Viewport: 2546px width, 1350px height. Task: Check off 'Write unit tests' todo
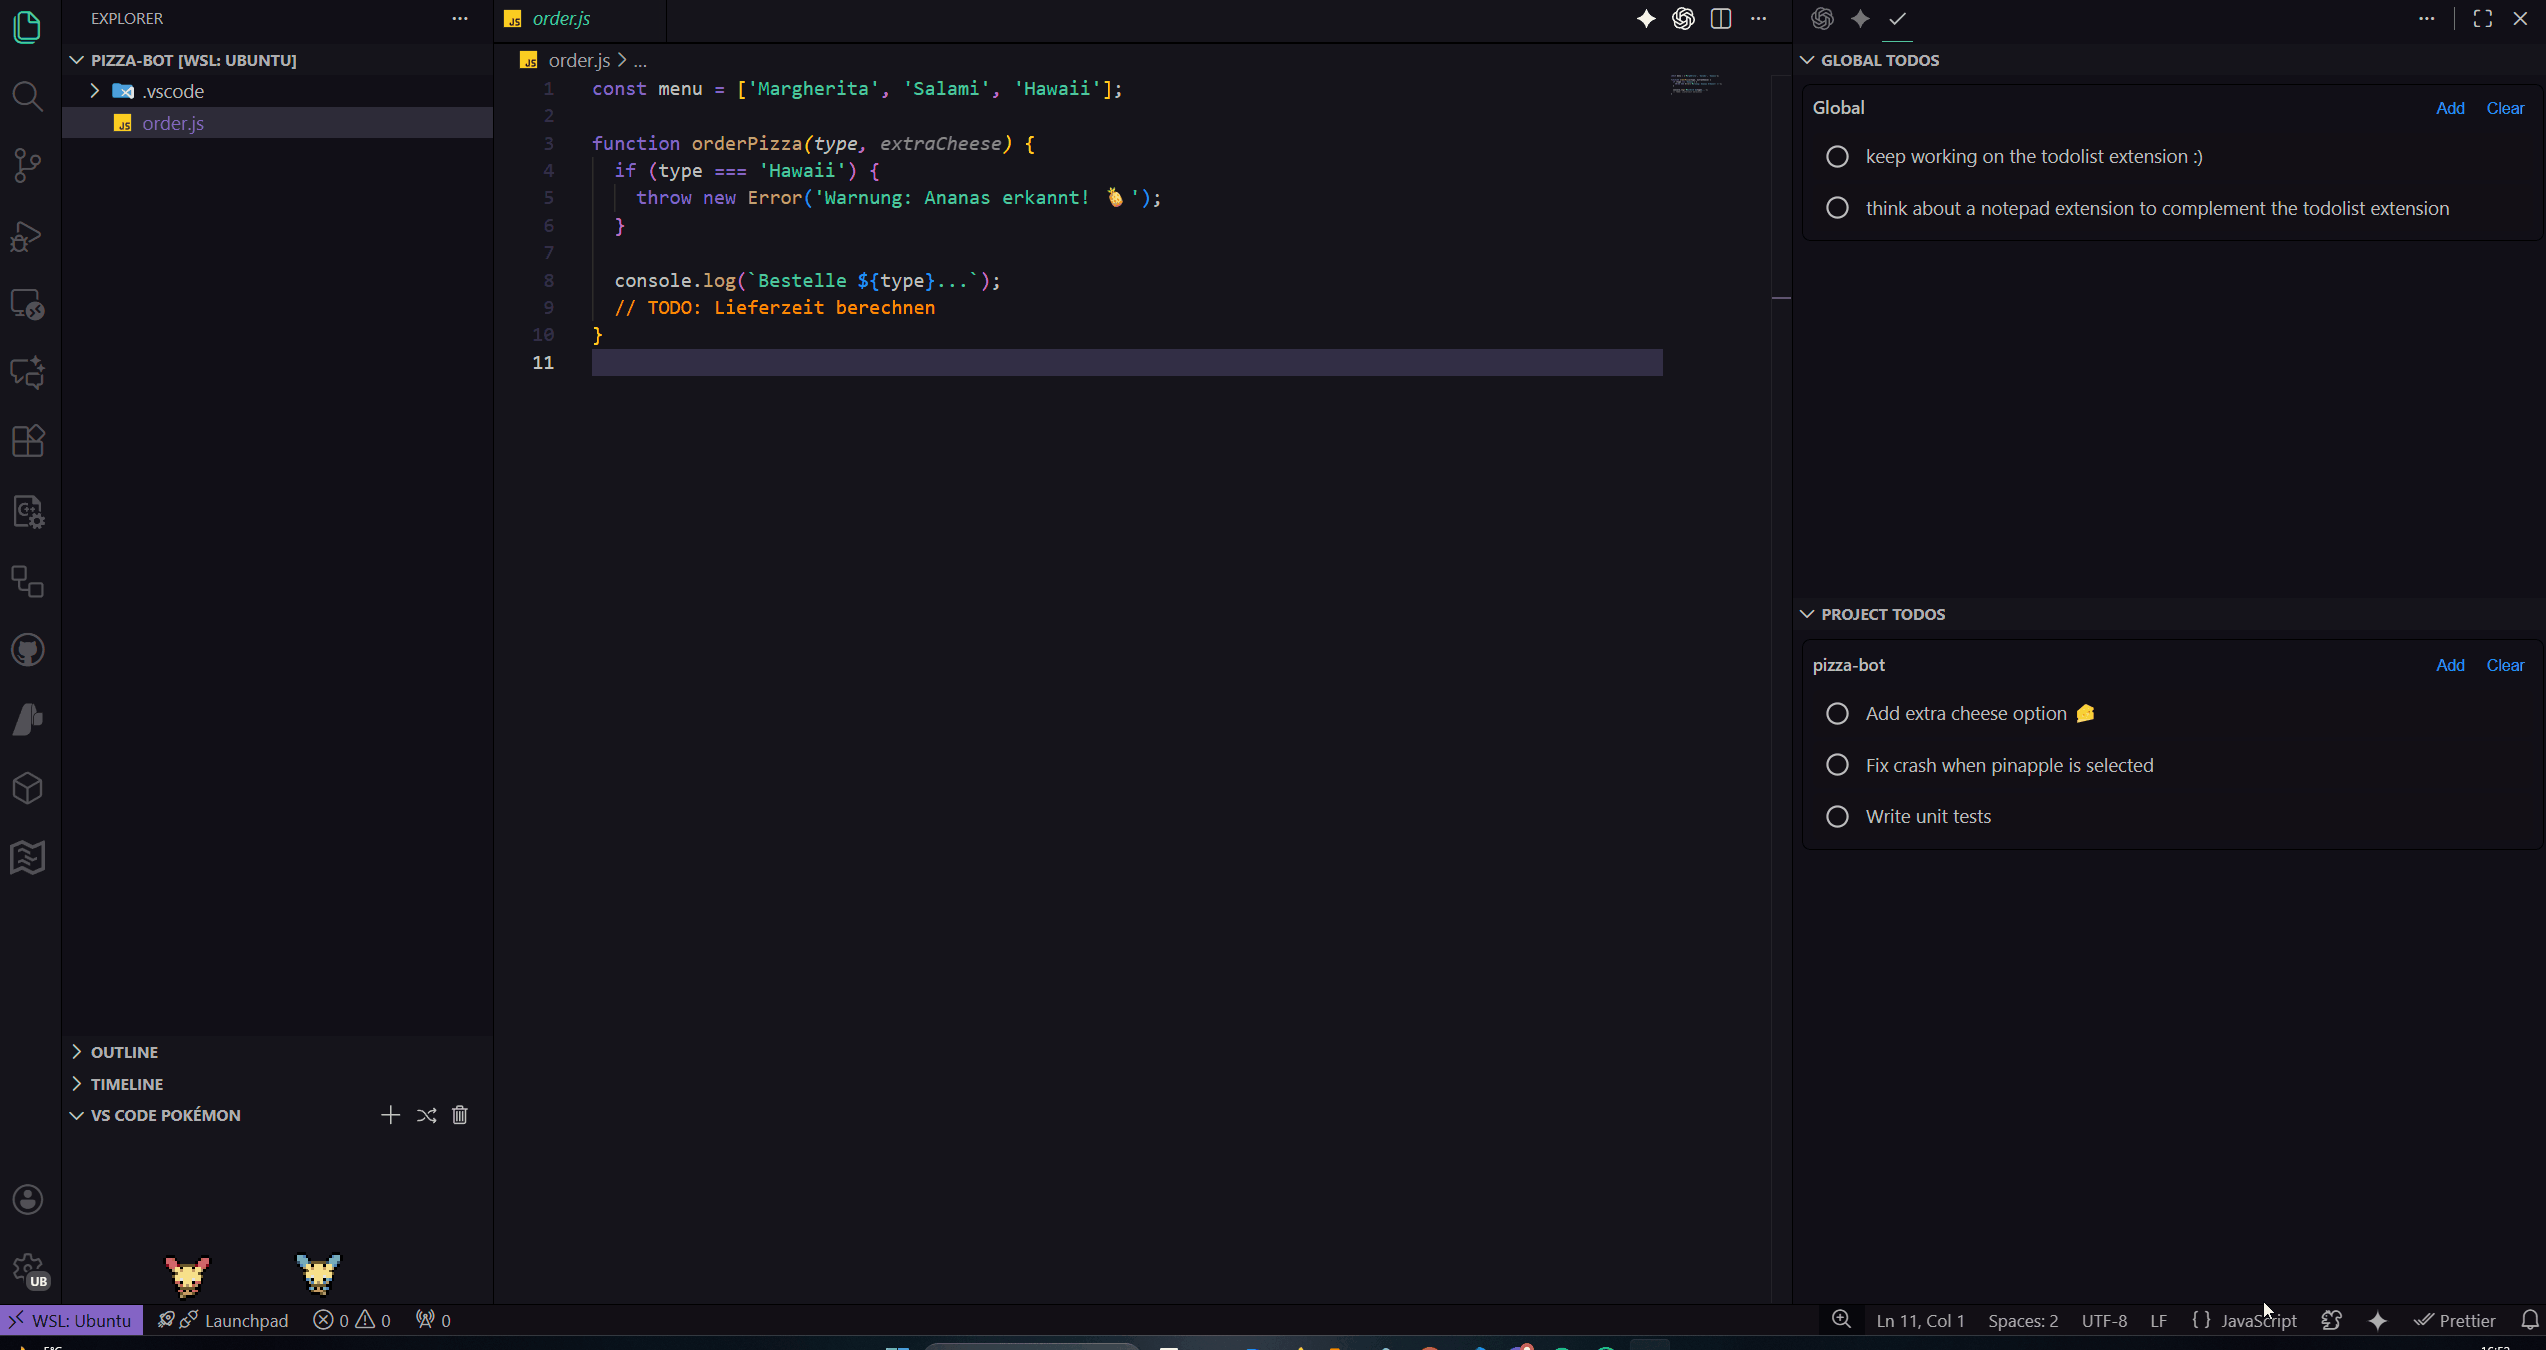(x=1837, y=817)
